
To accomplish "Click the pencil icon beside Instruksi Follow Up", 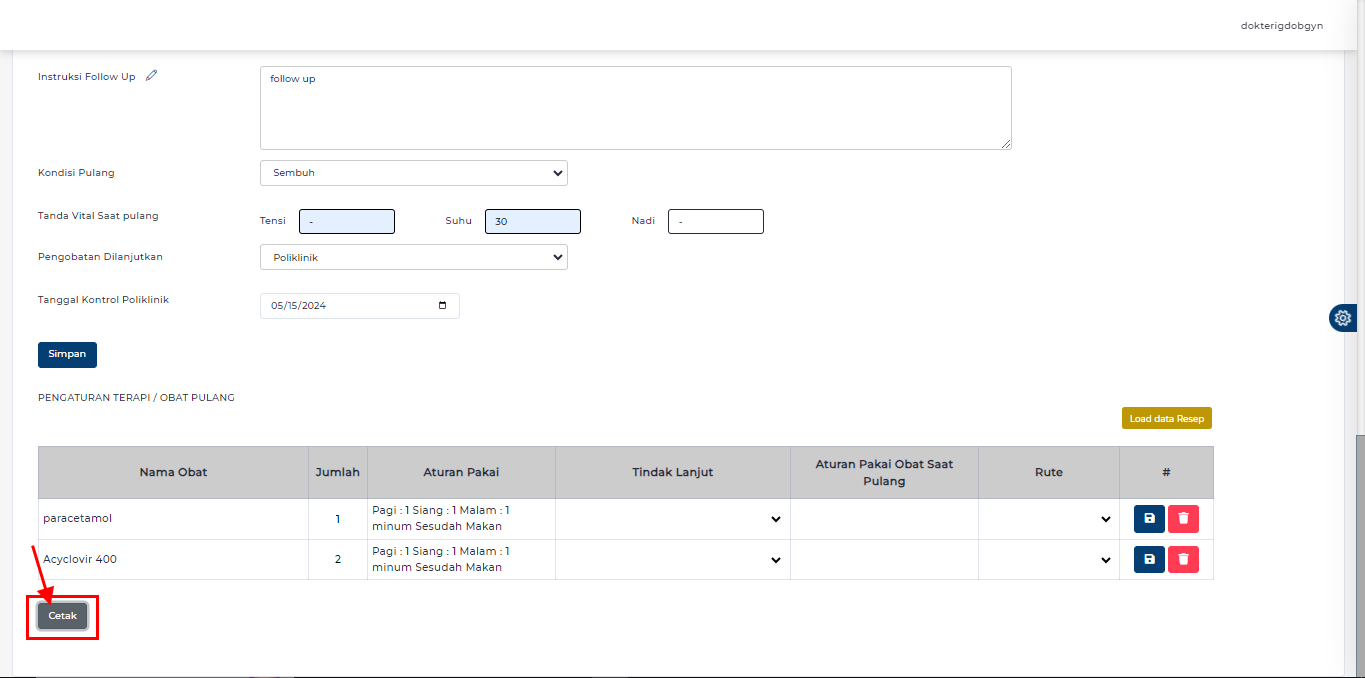I will tap(152, 76).
